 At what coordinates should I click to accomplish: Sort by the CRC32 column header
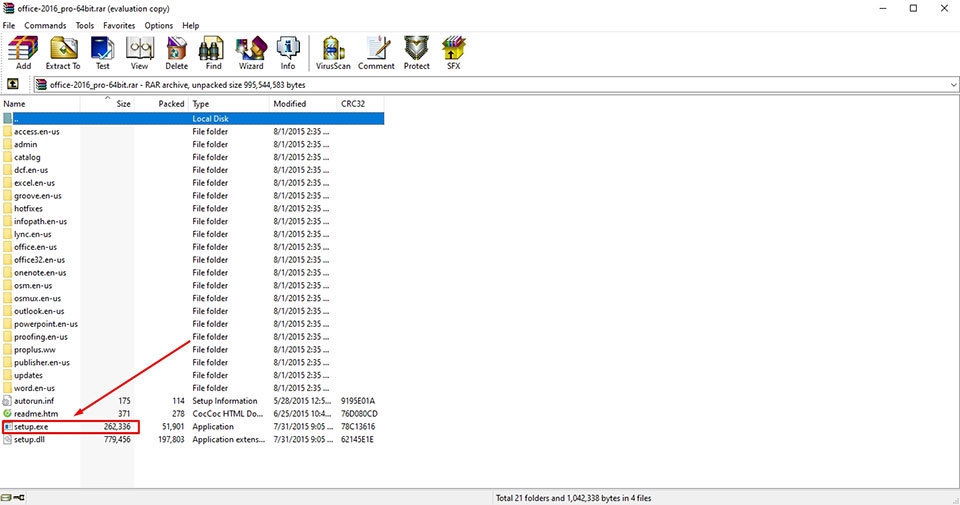[361, 104]
